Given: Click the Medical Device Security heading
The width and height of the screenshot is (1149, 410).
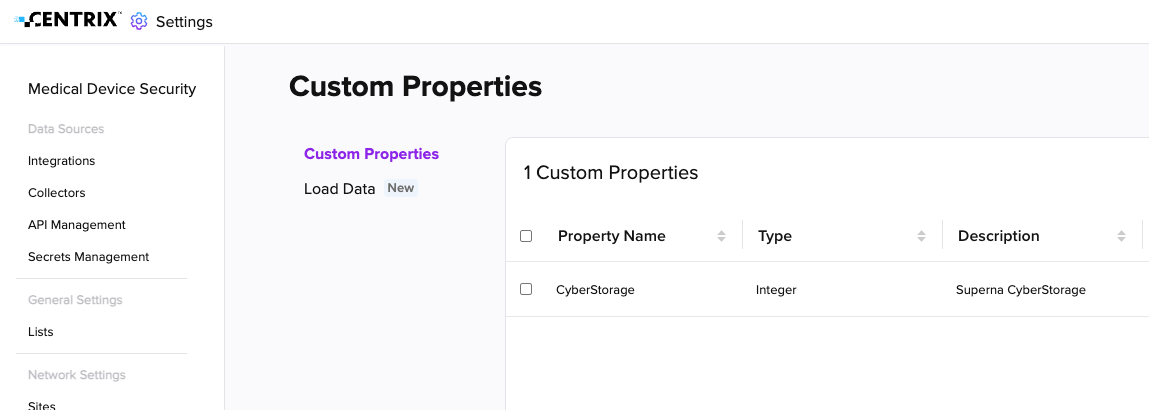Looking at the screenshot, I should [x=112, y=89].
